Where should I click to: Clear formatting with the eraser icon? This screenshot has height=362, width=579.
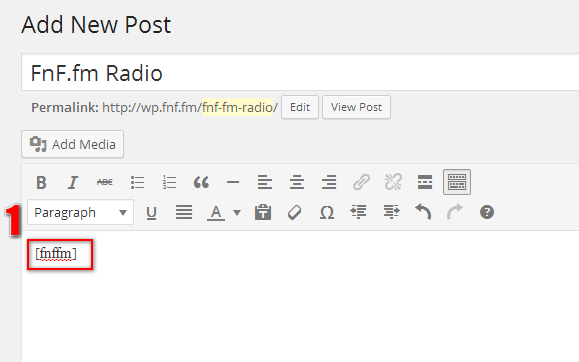click(295, 213)
